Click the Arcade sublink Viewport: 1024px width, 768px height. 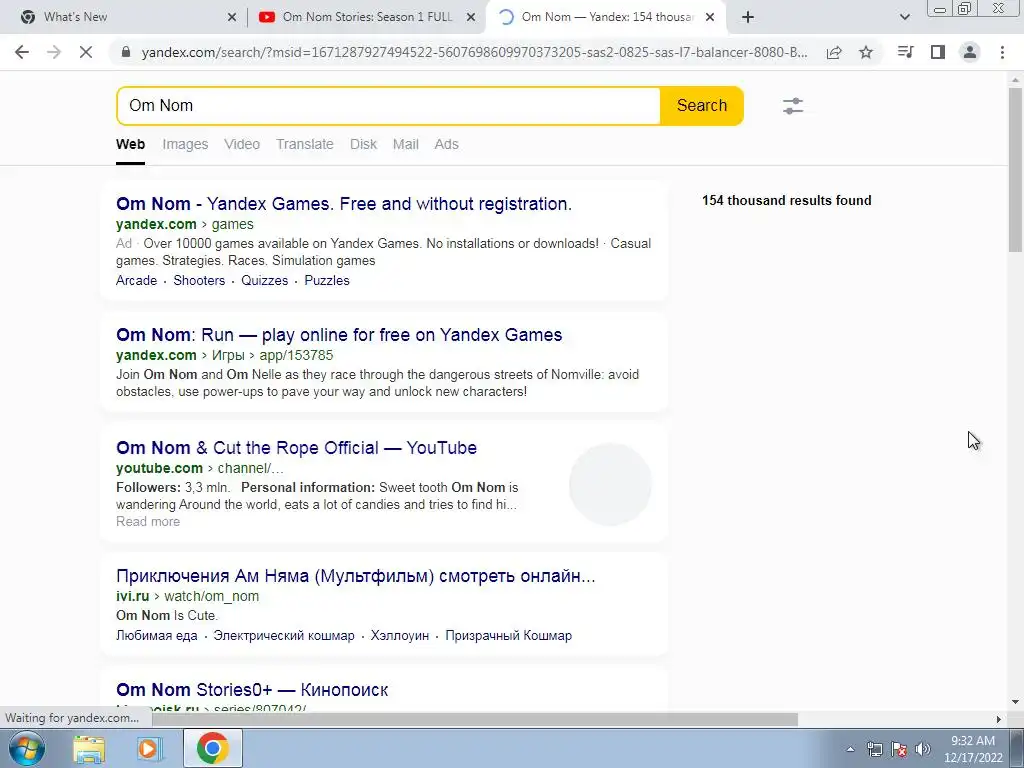136,280
